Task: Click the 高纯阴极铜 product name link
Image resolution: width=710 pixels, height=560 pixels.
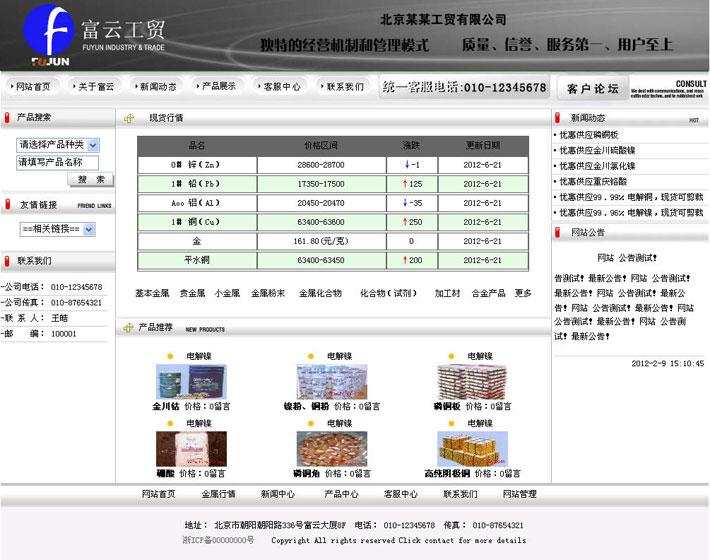Action: coord(447,474)
